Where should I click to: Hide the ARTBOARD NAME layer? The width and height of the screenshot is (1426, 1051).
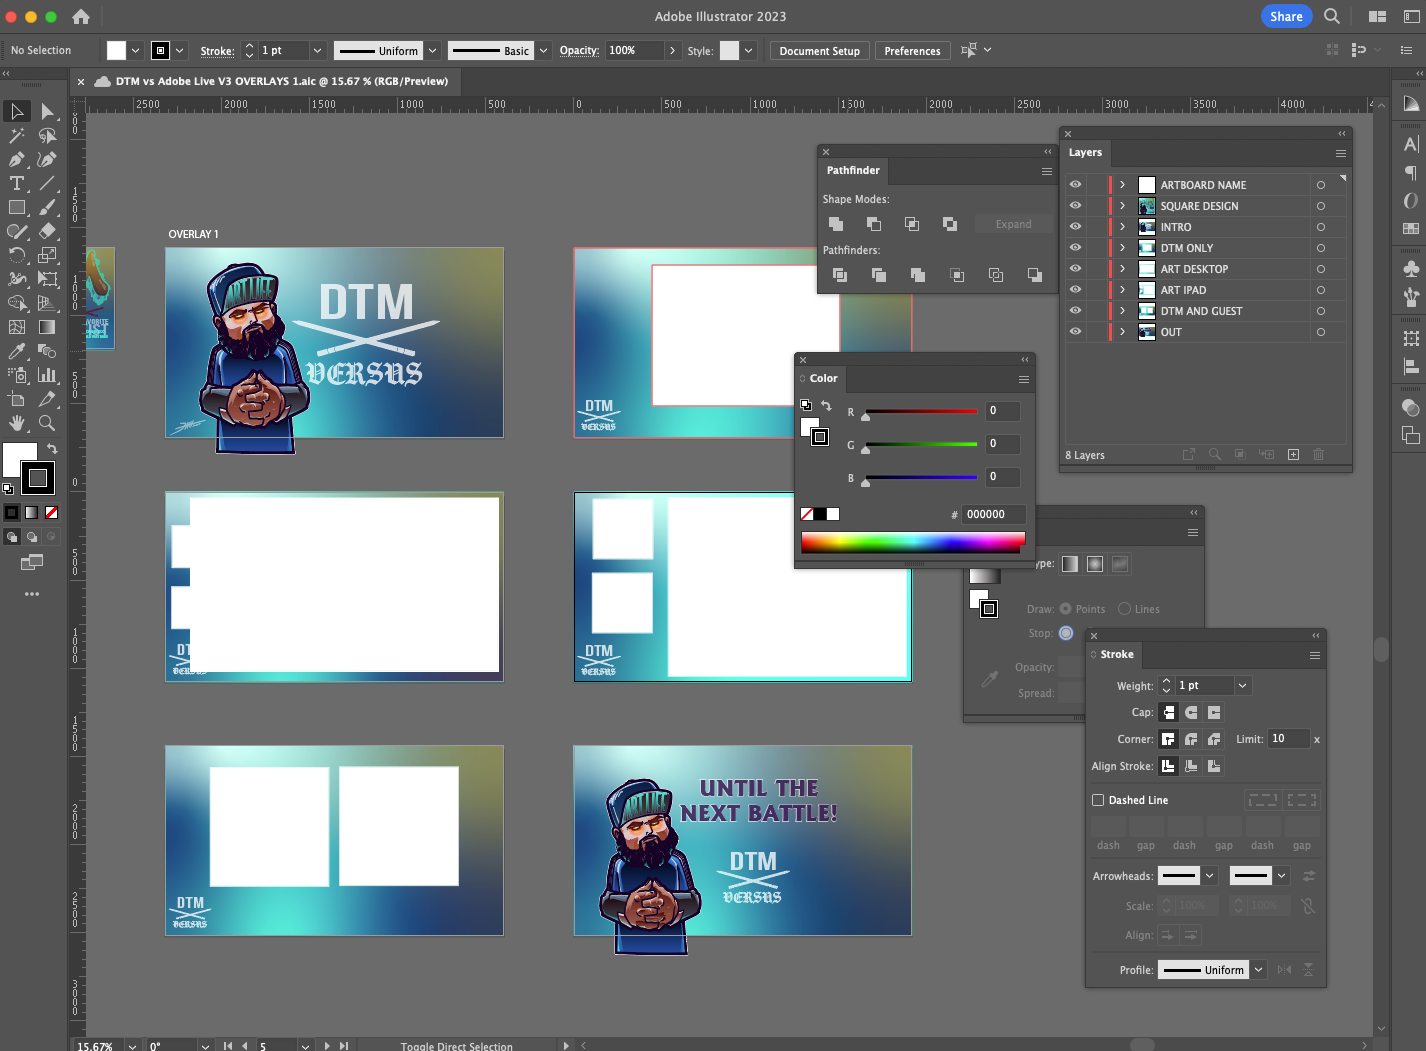1075,185
